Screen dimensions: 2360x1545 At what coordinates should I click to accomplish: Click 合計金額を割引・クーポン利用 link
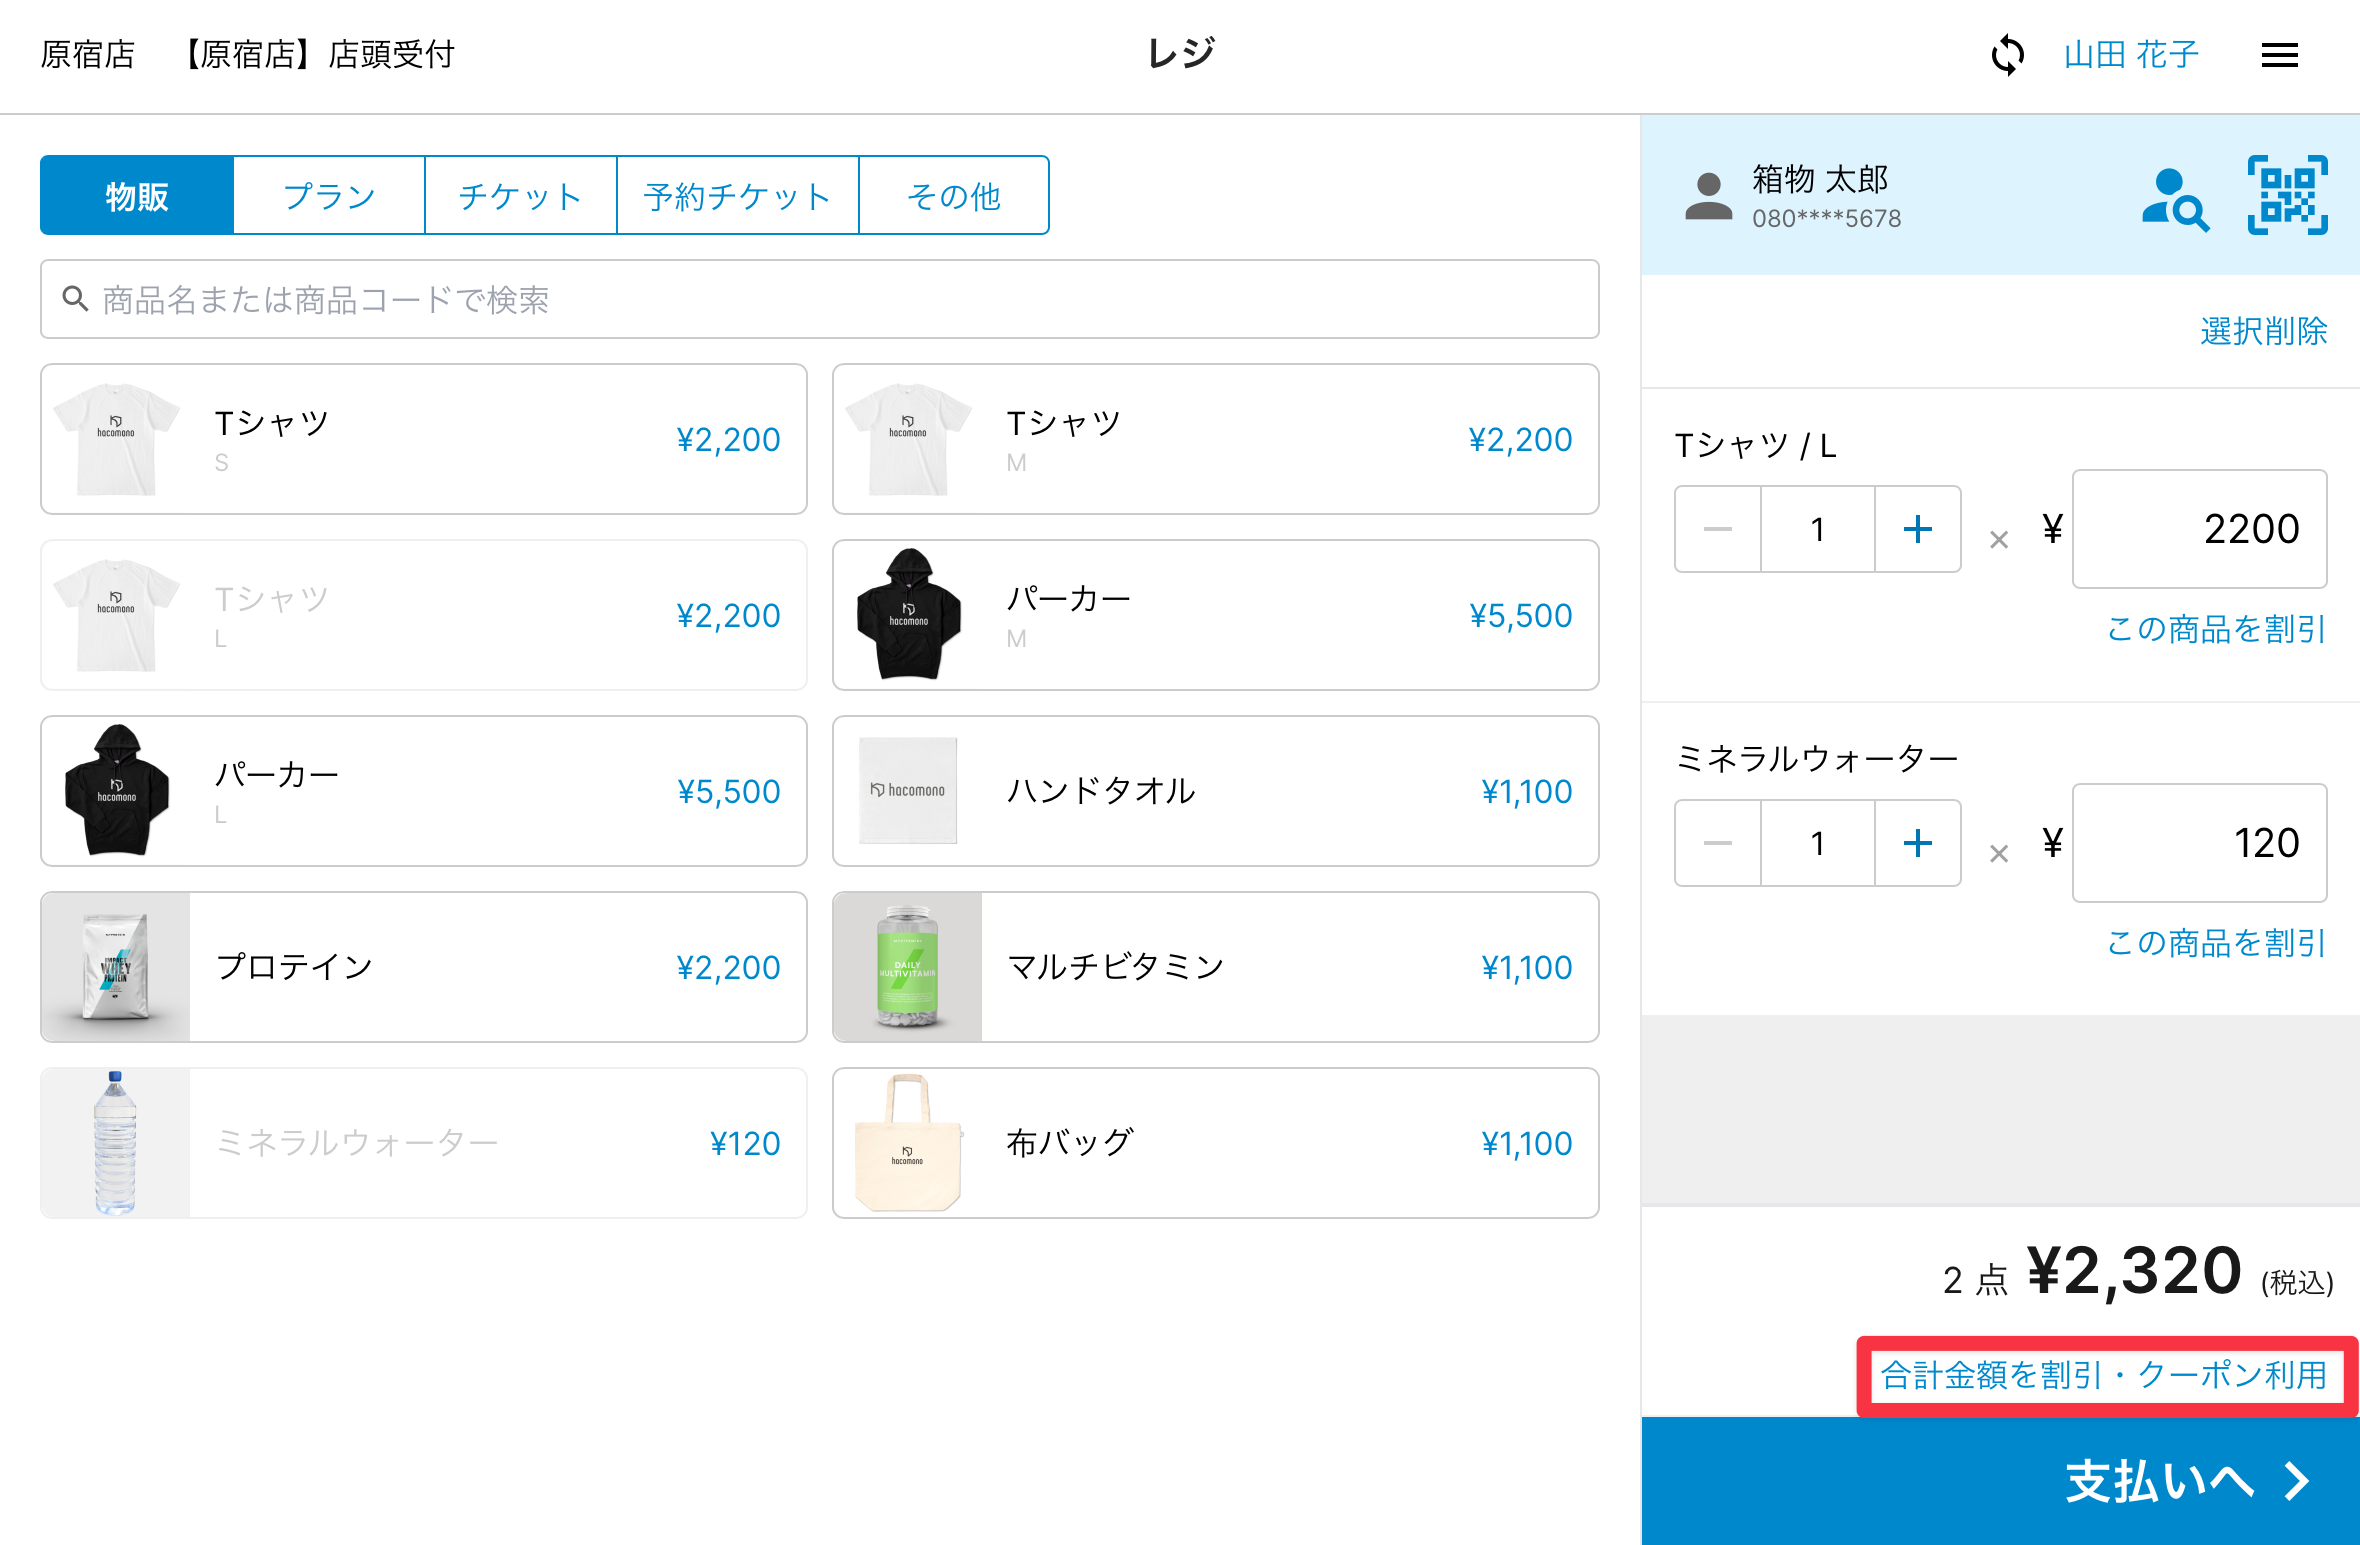[x=2104, y=1375]
